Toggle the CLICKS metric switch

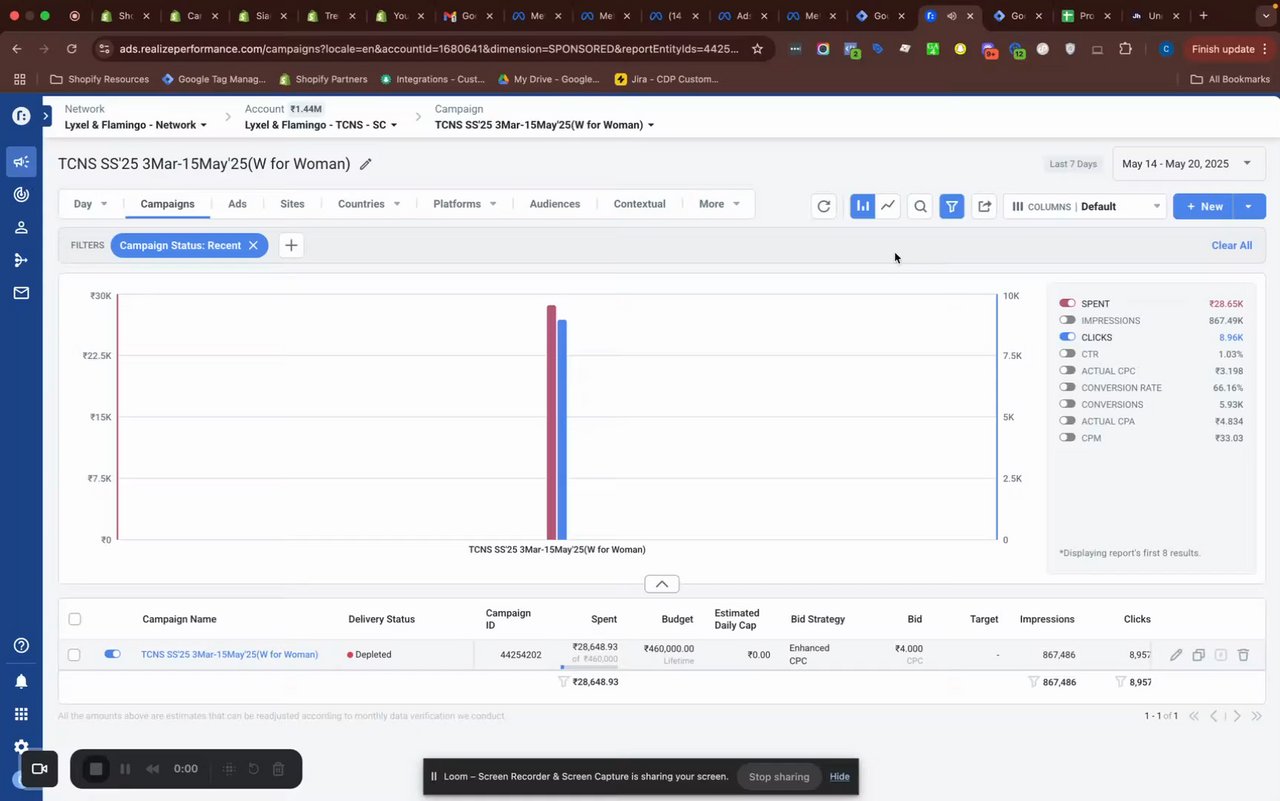click(1067, 337)
